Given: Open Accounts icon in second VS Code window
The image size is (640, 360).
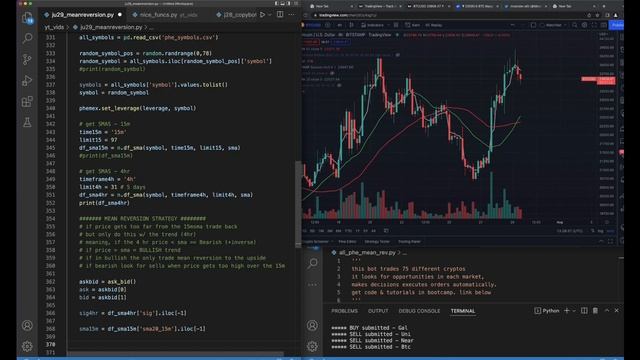Looking at the screenshot, I should (x=312, y=325).
